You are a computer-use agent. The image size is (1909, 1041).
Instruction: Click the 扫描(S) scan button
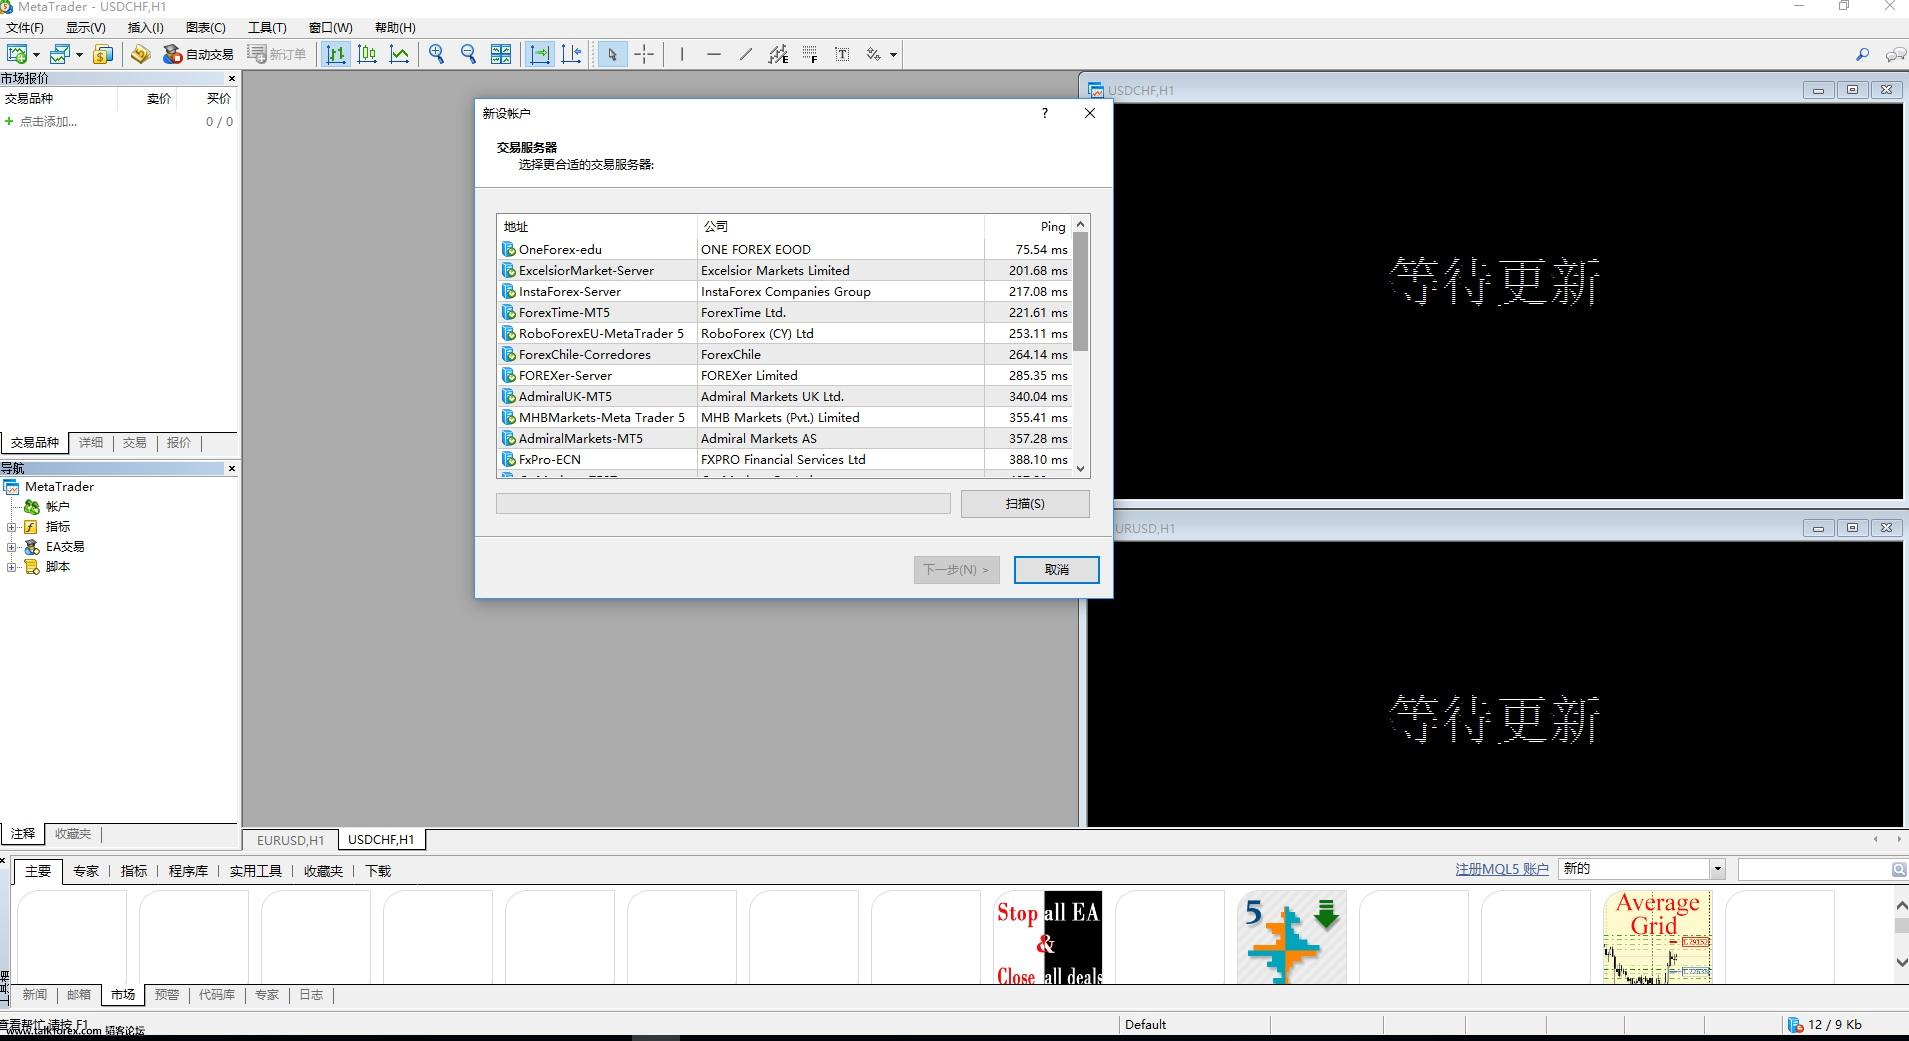1025,504
